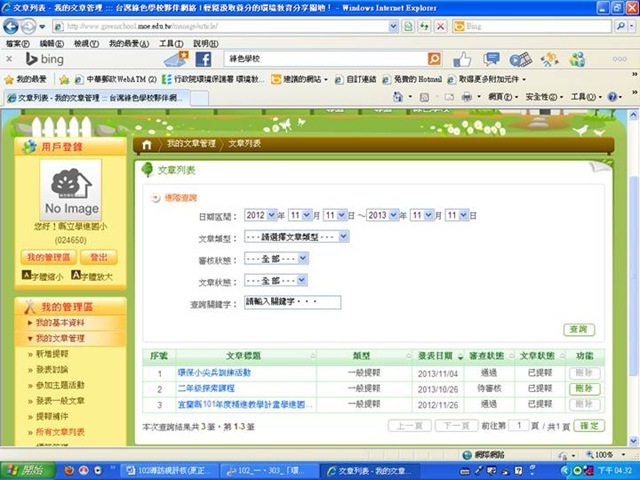Click the No Image user avatar

(x=71, y=190)
